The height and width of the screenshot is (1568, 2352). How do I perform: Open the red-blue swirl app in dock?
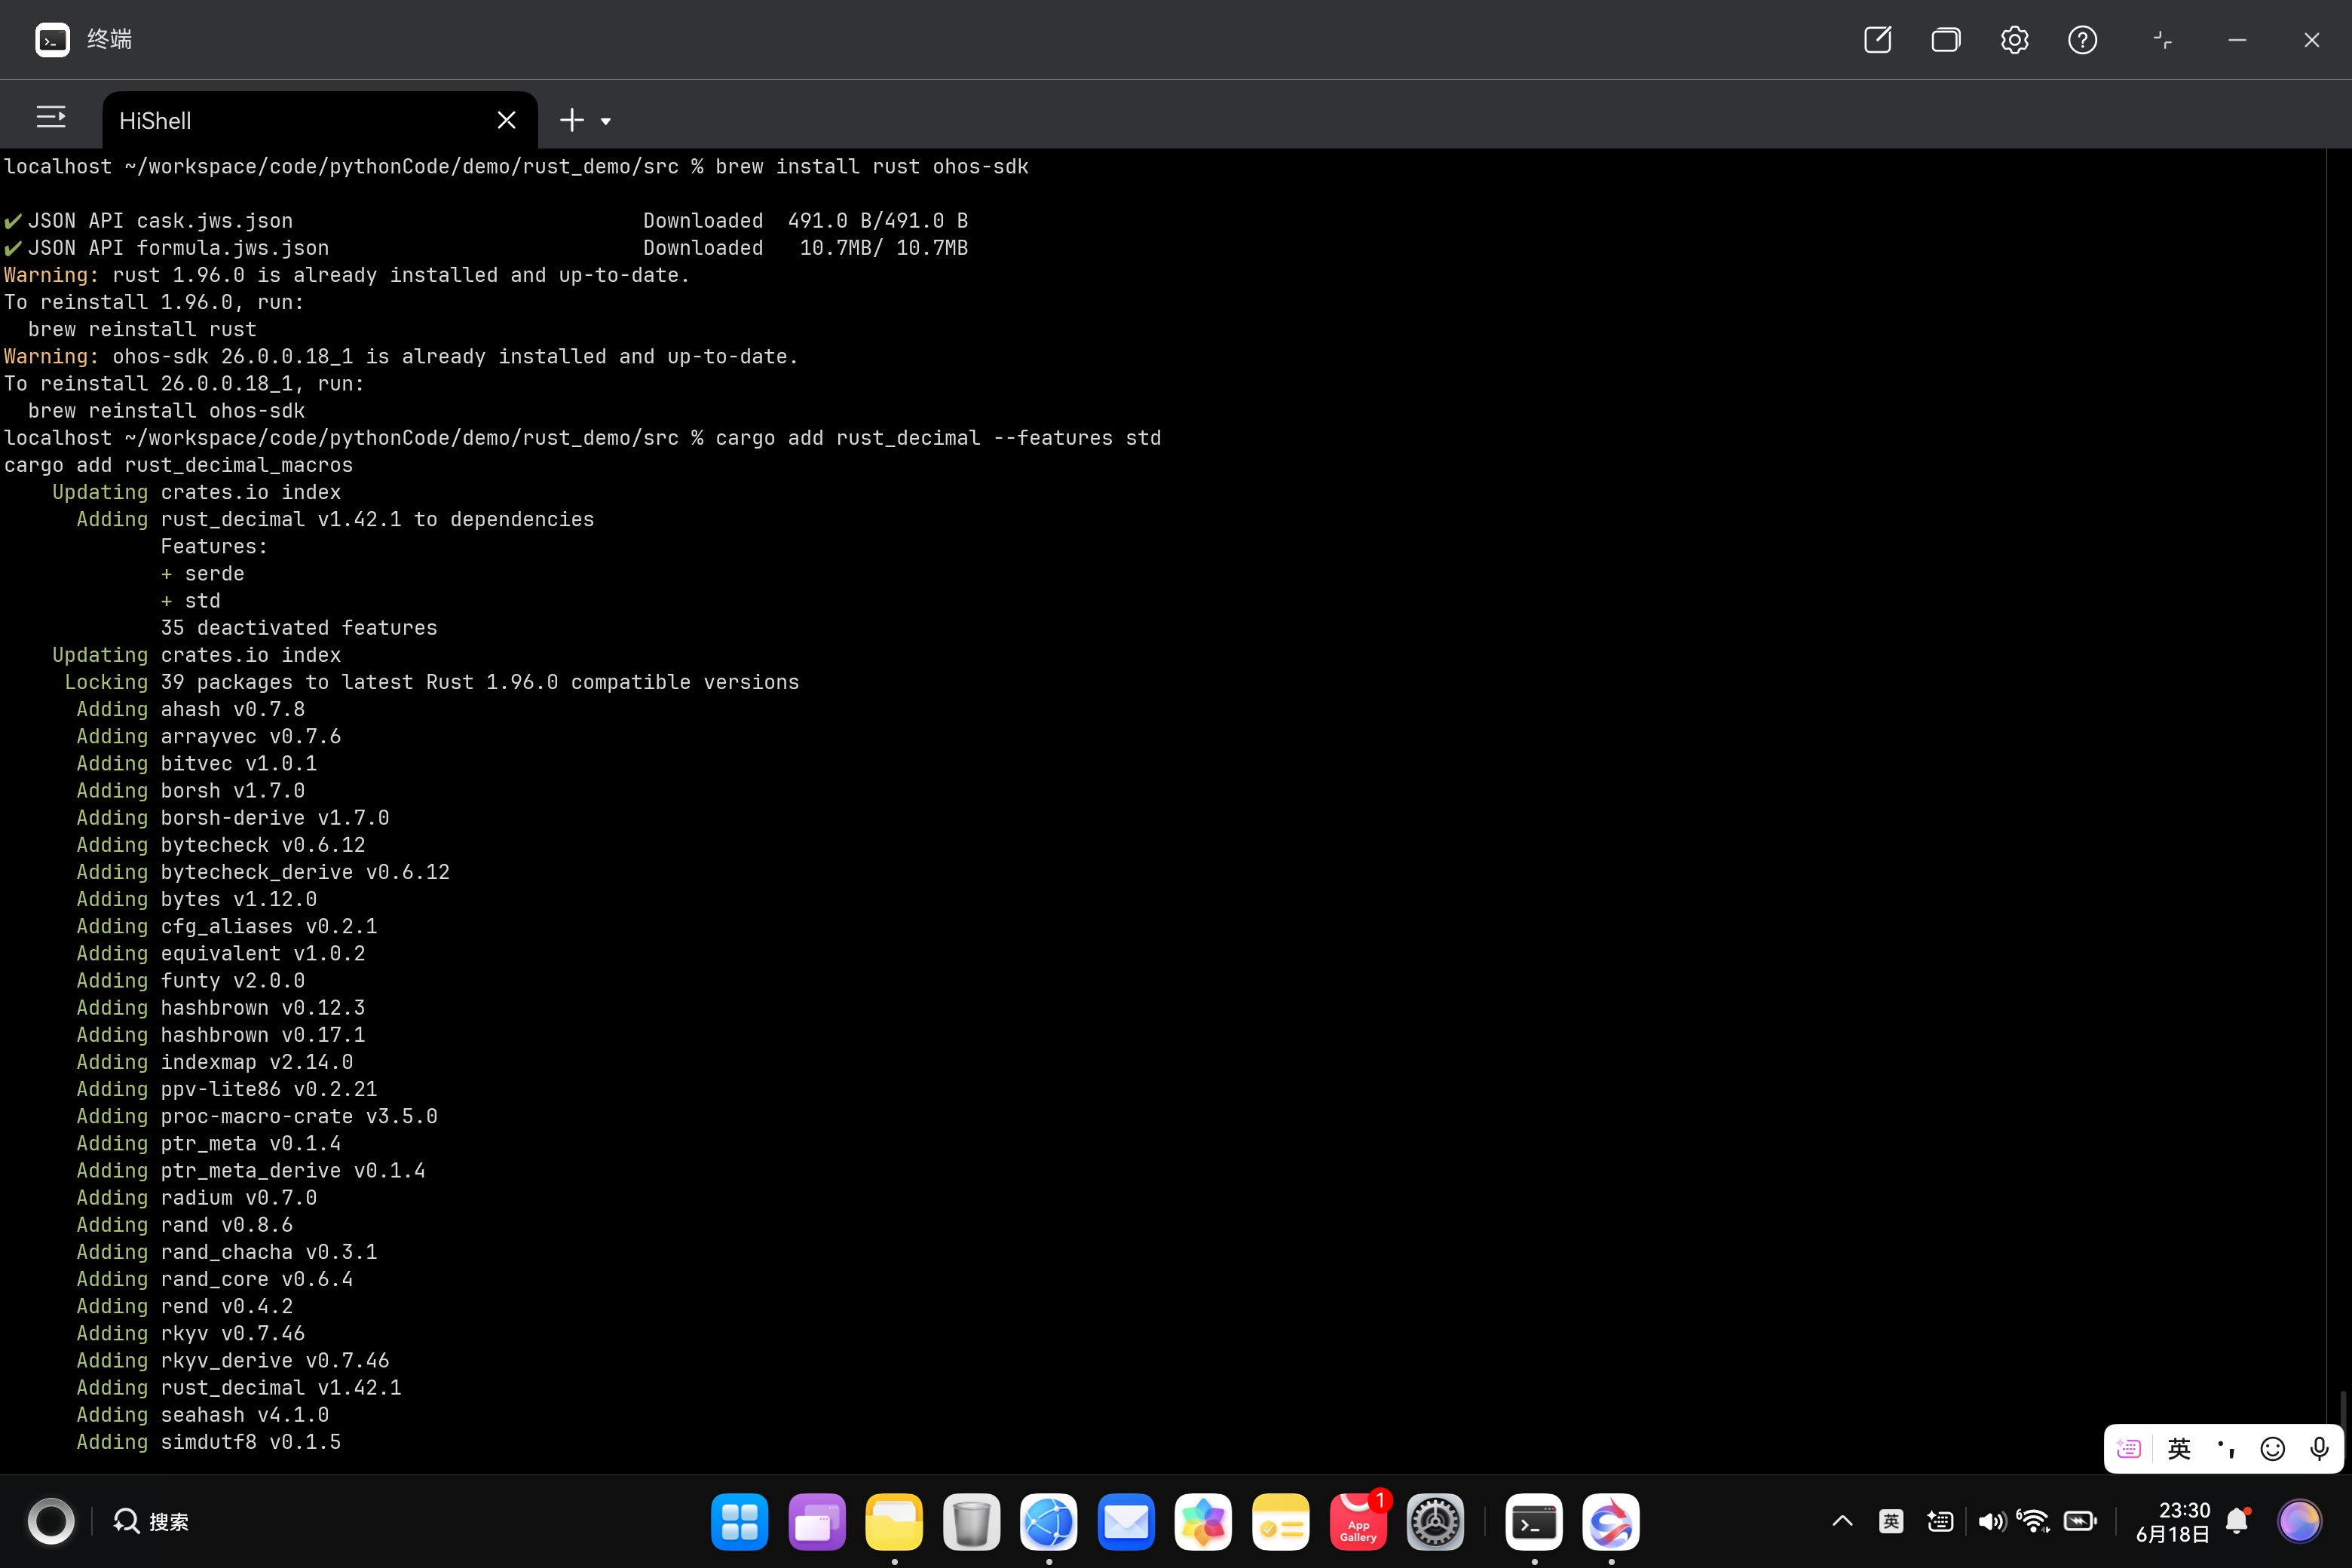(1611, 1522)
